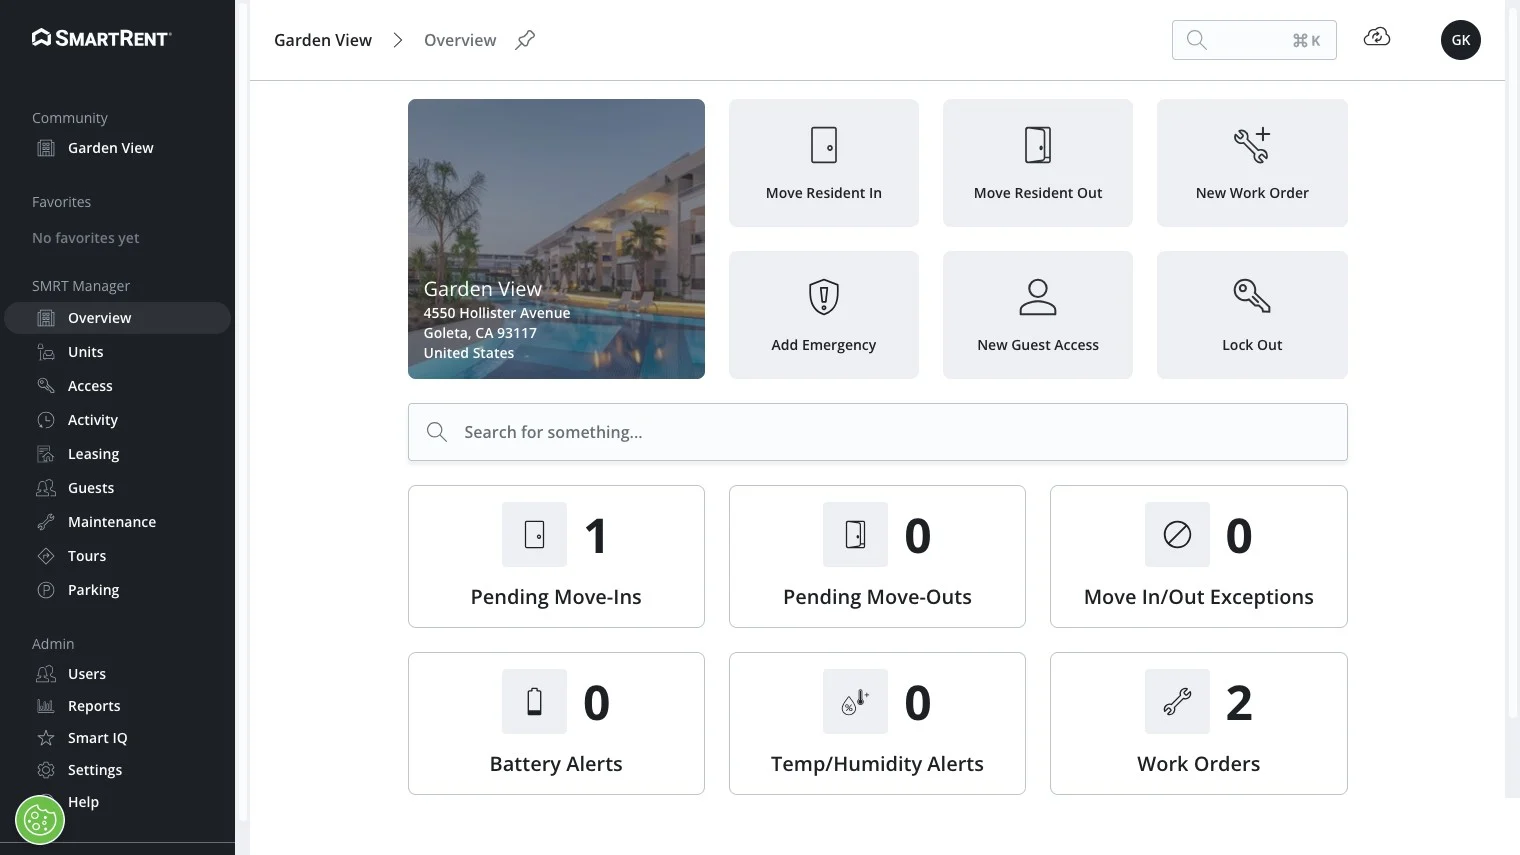
Task: Click the Pending Move-Outs door icon
Action: 855,535
